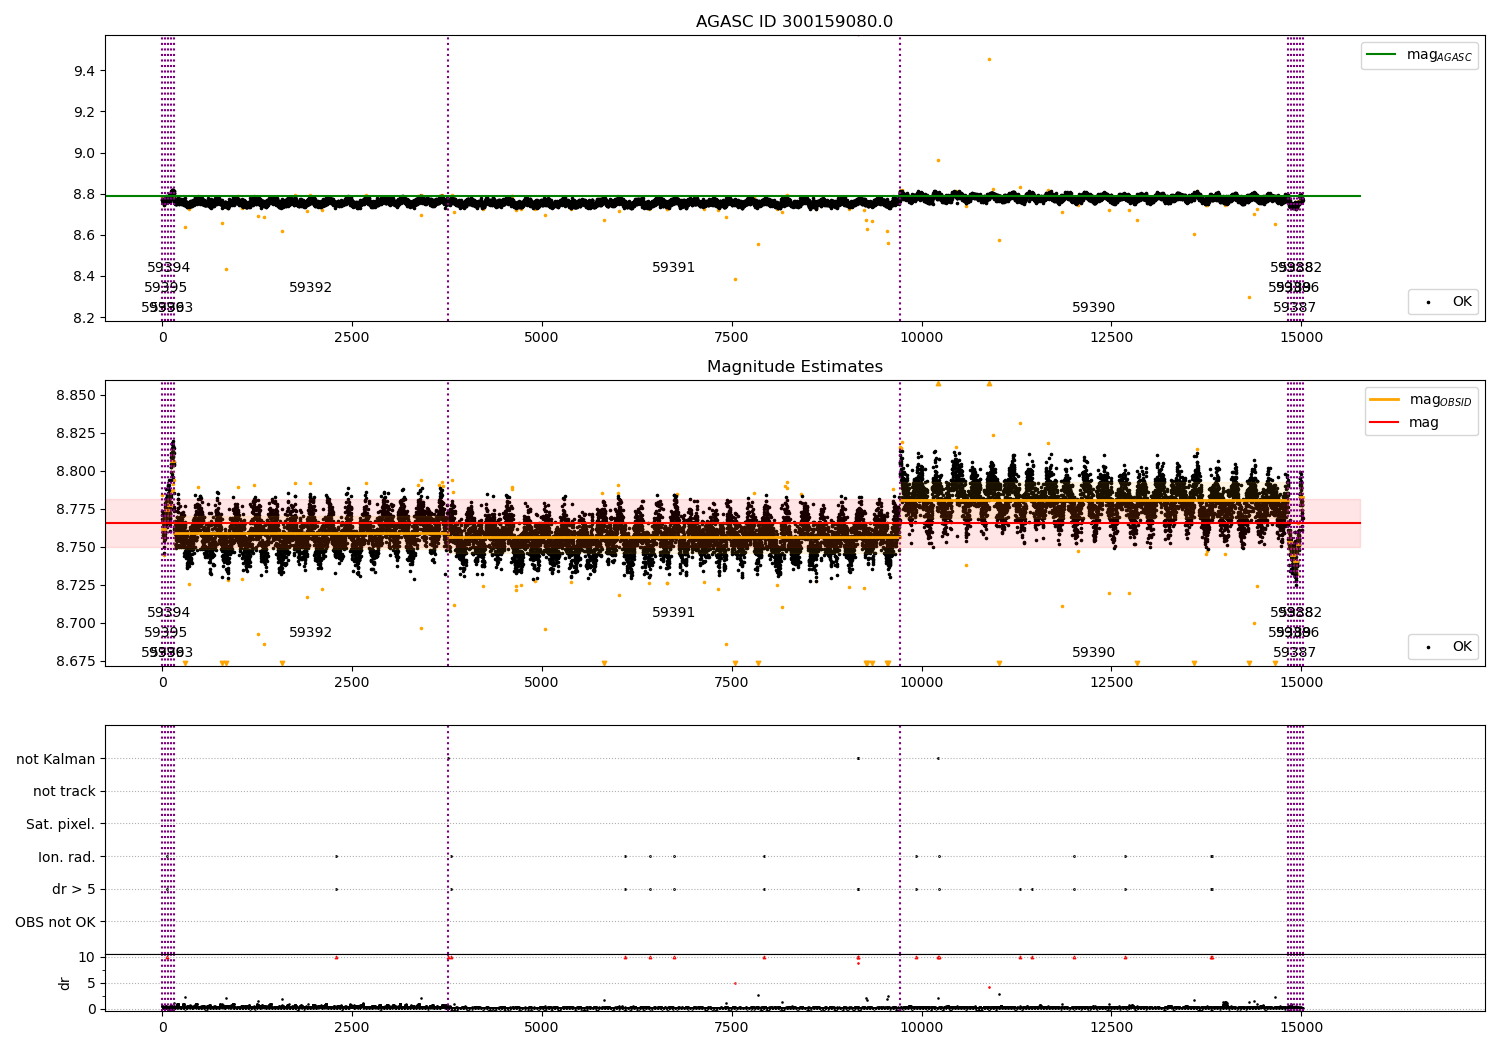
Task: Click obsid label 59390 in middle plot
Action: coord(1093,653)
